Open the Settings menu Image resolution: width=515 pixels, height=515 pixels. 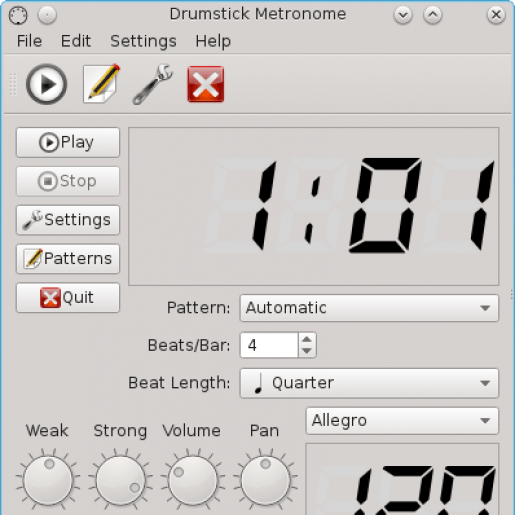[x=143, y=41]
